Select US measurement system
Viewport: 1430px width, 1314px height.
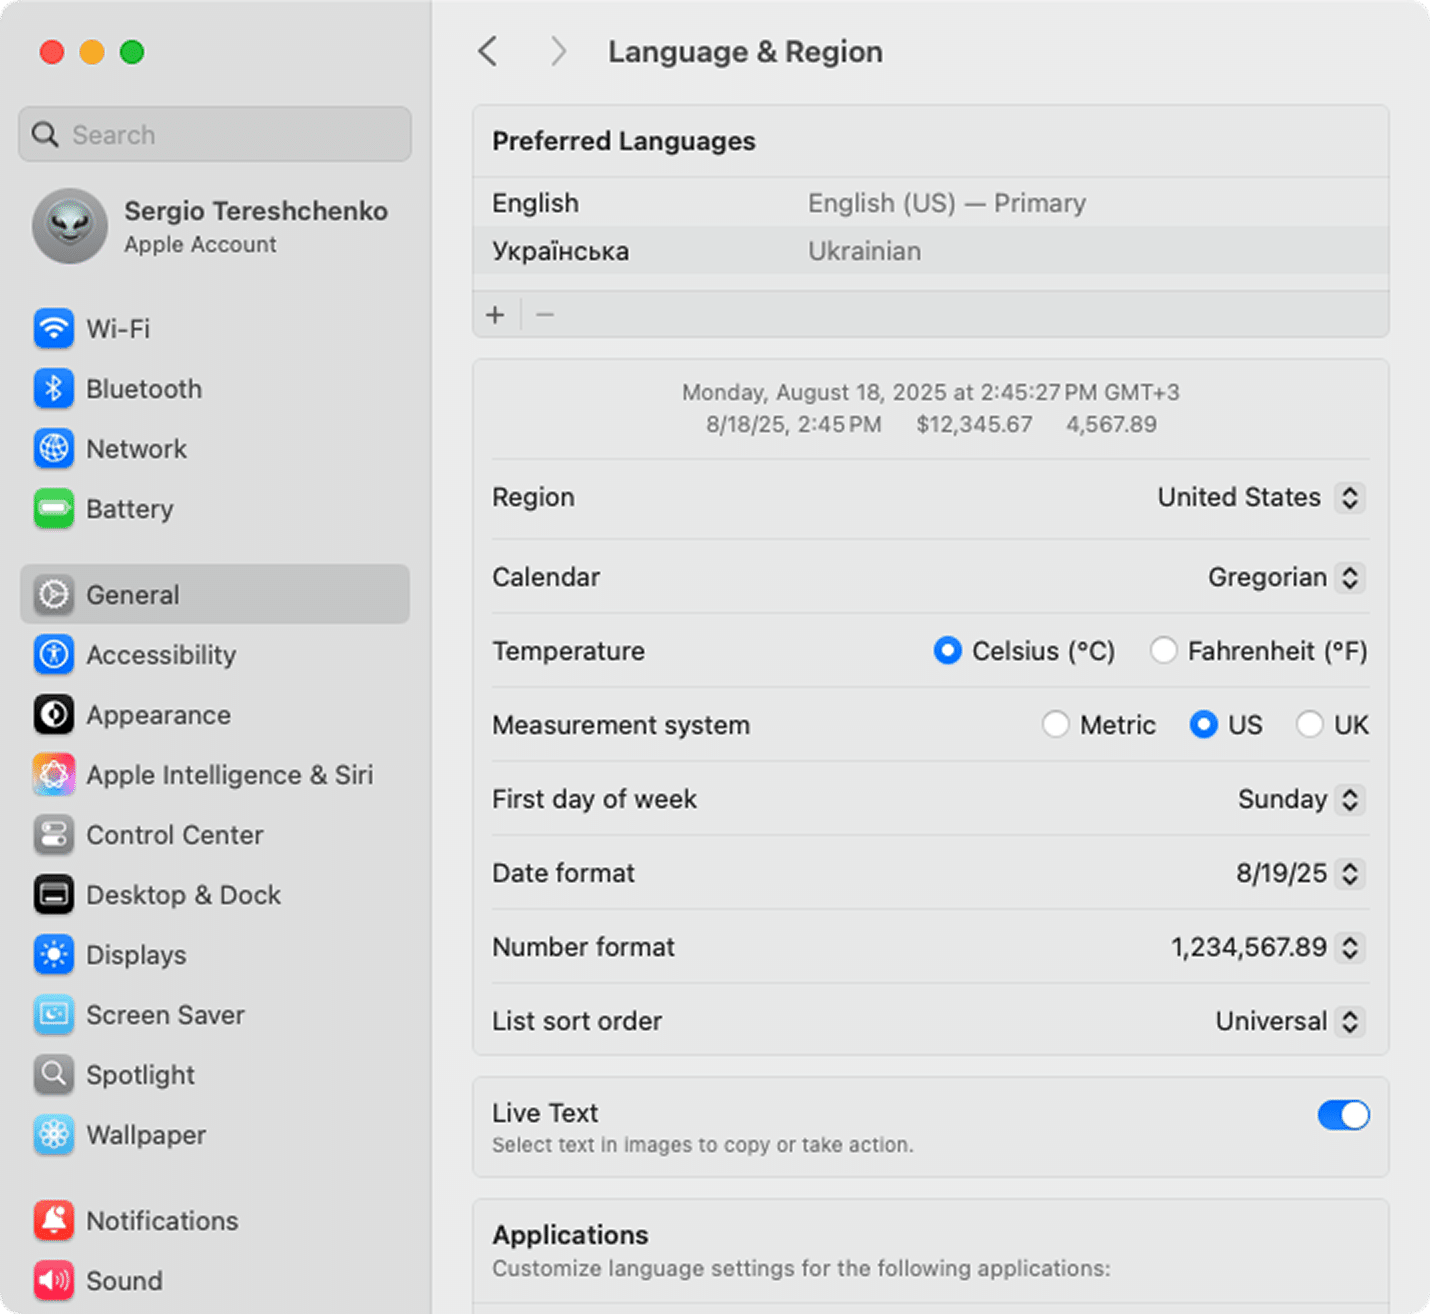(x=1203, y=725)
